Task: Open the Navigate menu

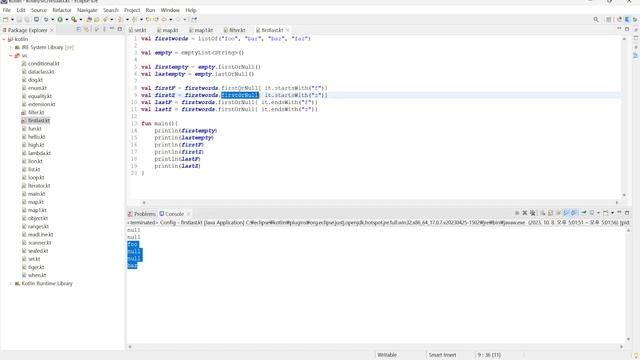Action: point(87,10)
